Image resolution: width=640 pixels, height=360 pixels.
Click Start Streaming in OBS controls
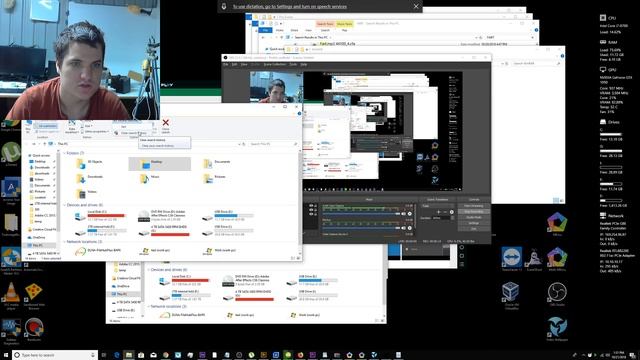pyautogui.click(x=474, y=206)
